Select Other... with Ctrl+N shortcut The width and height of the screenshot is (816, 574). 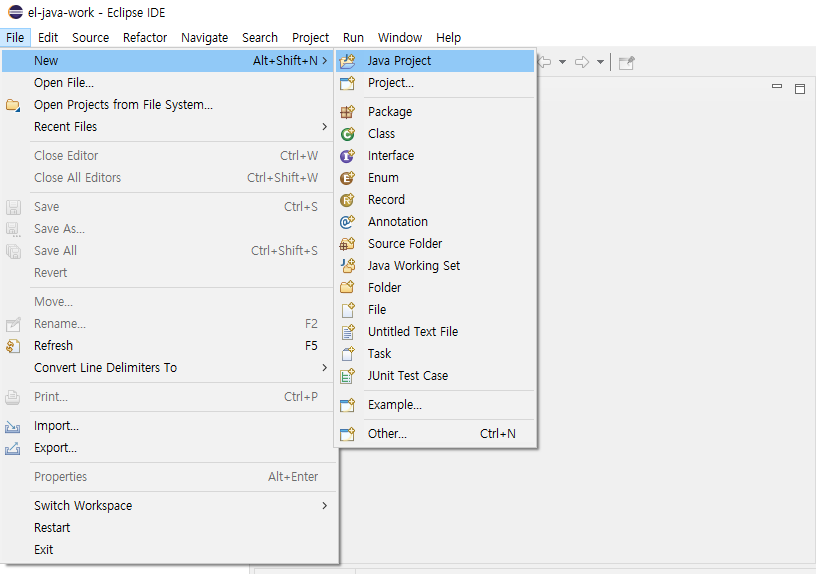pyautogui.click(x=435, y=434)
